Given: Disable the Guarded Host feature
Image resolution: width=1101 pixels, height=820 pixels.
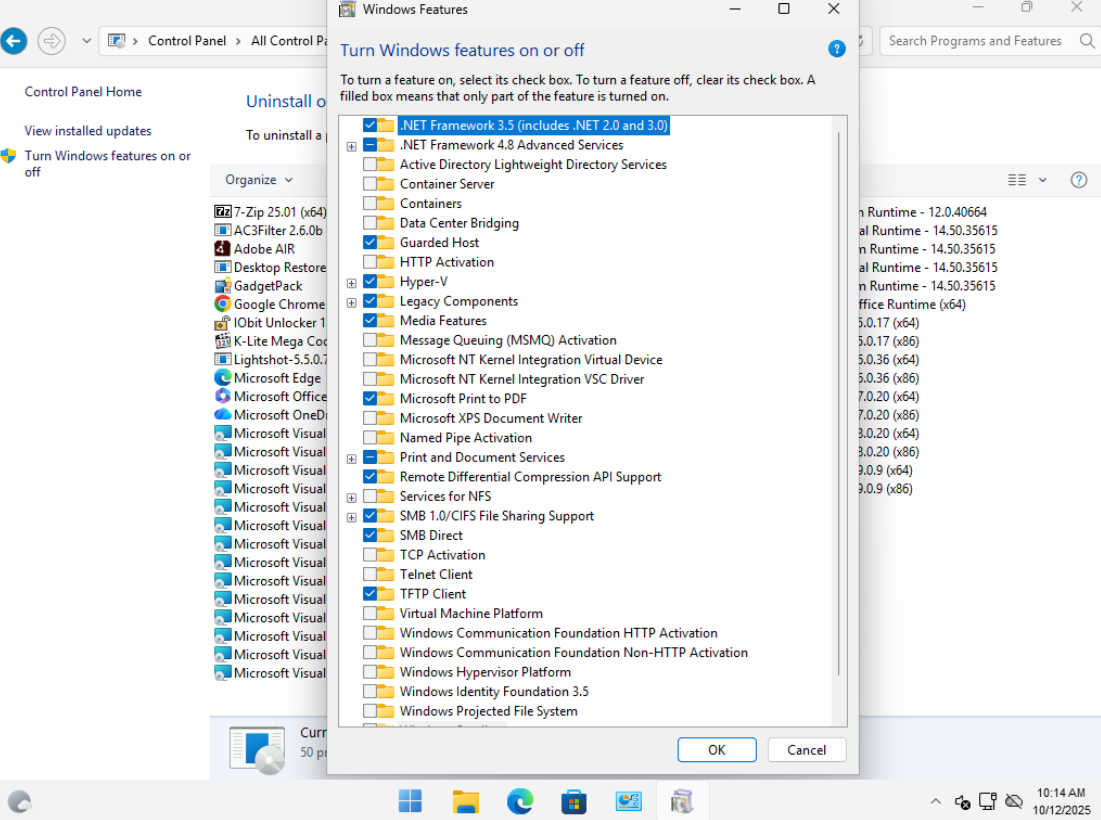Looking at the screenshot, I should click(x=369, y=242).
